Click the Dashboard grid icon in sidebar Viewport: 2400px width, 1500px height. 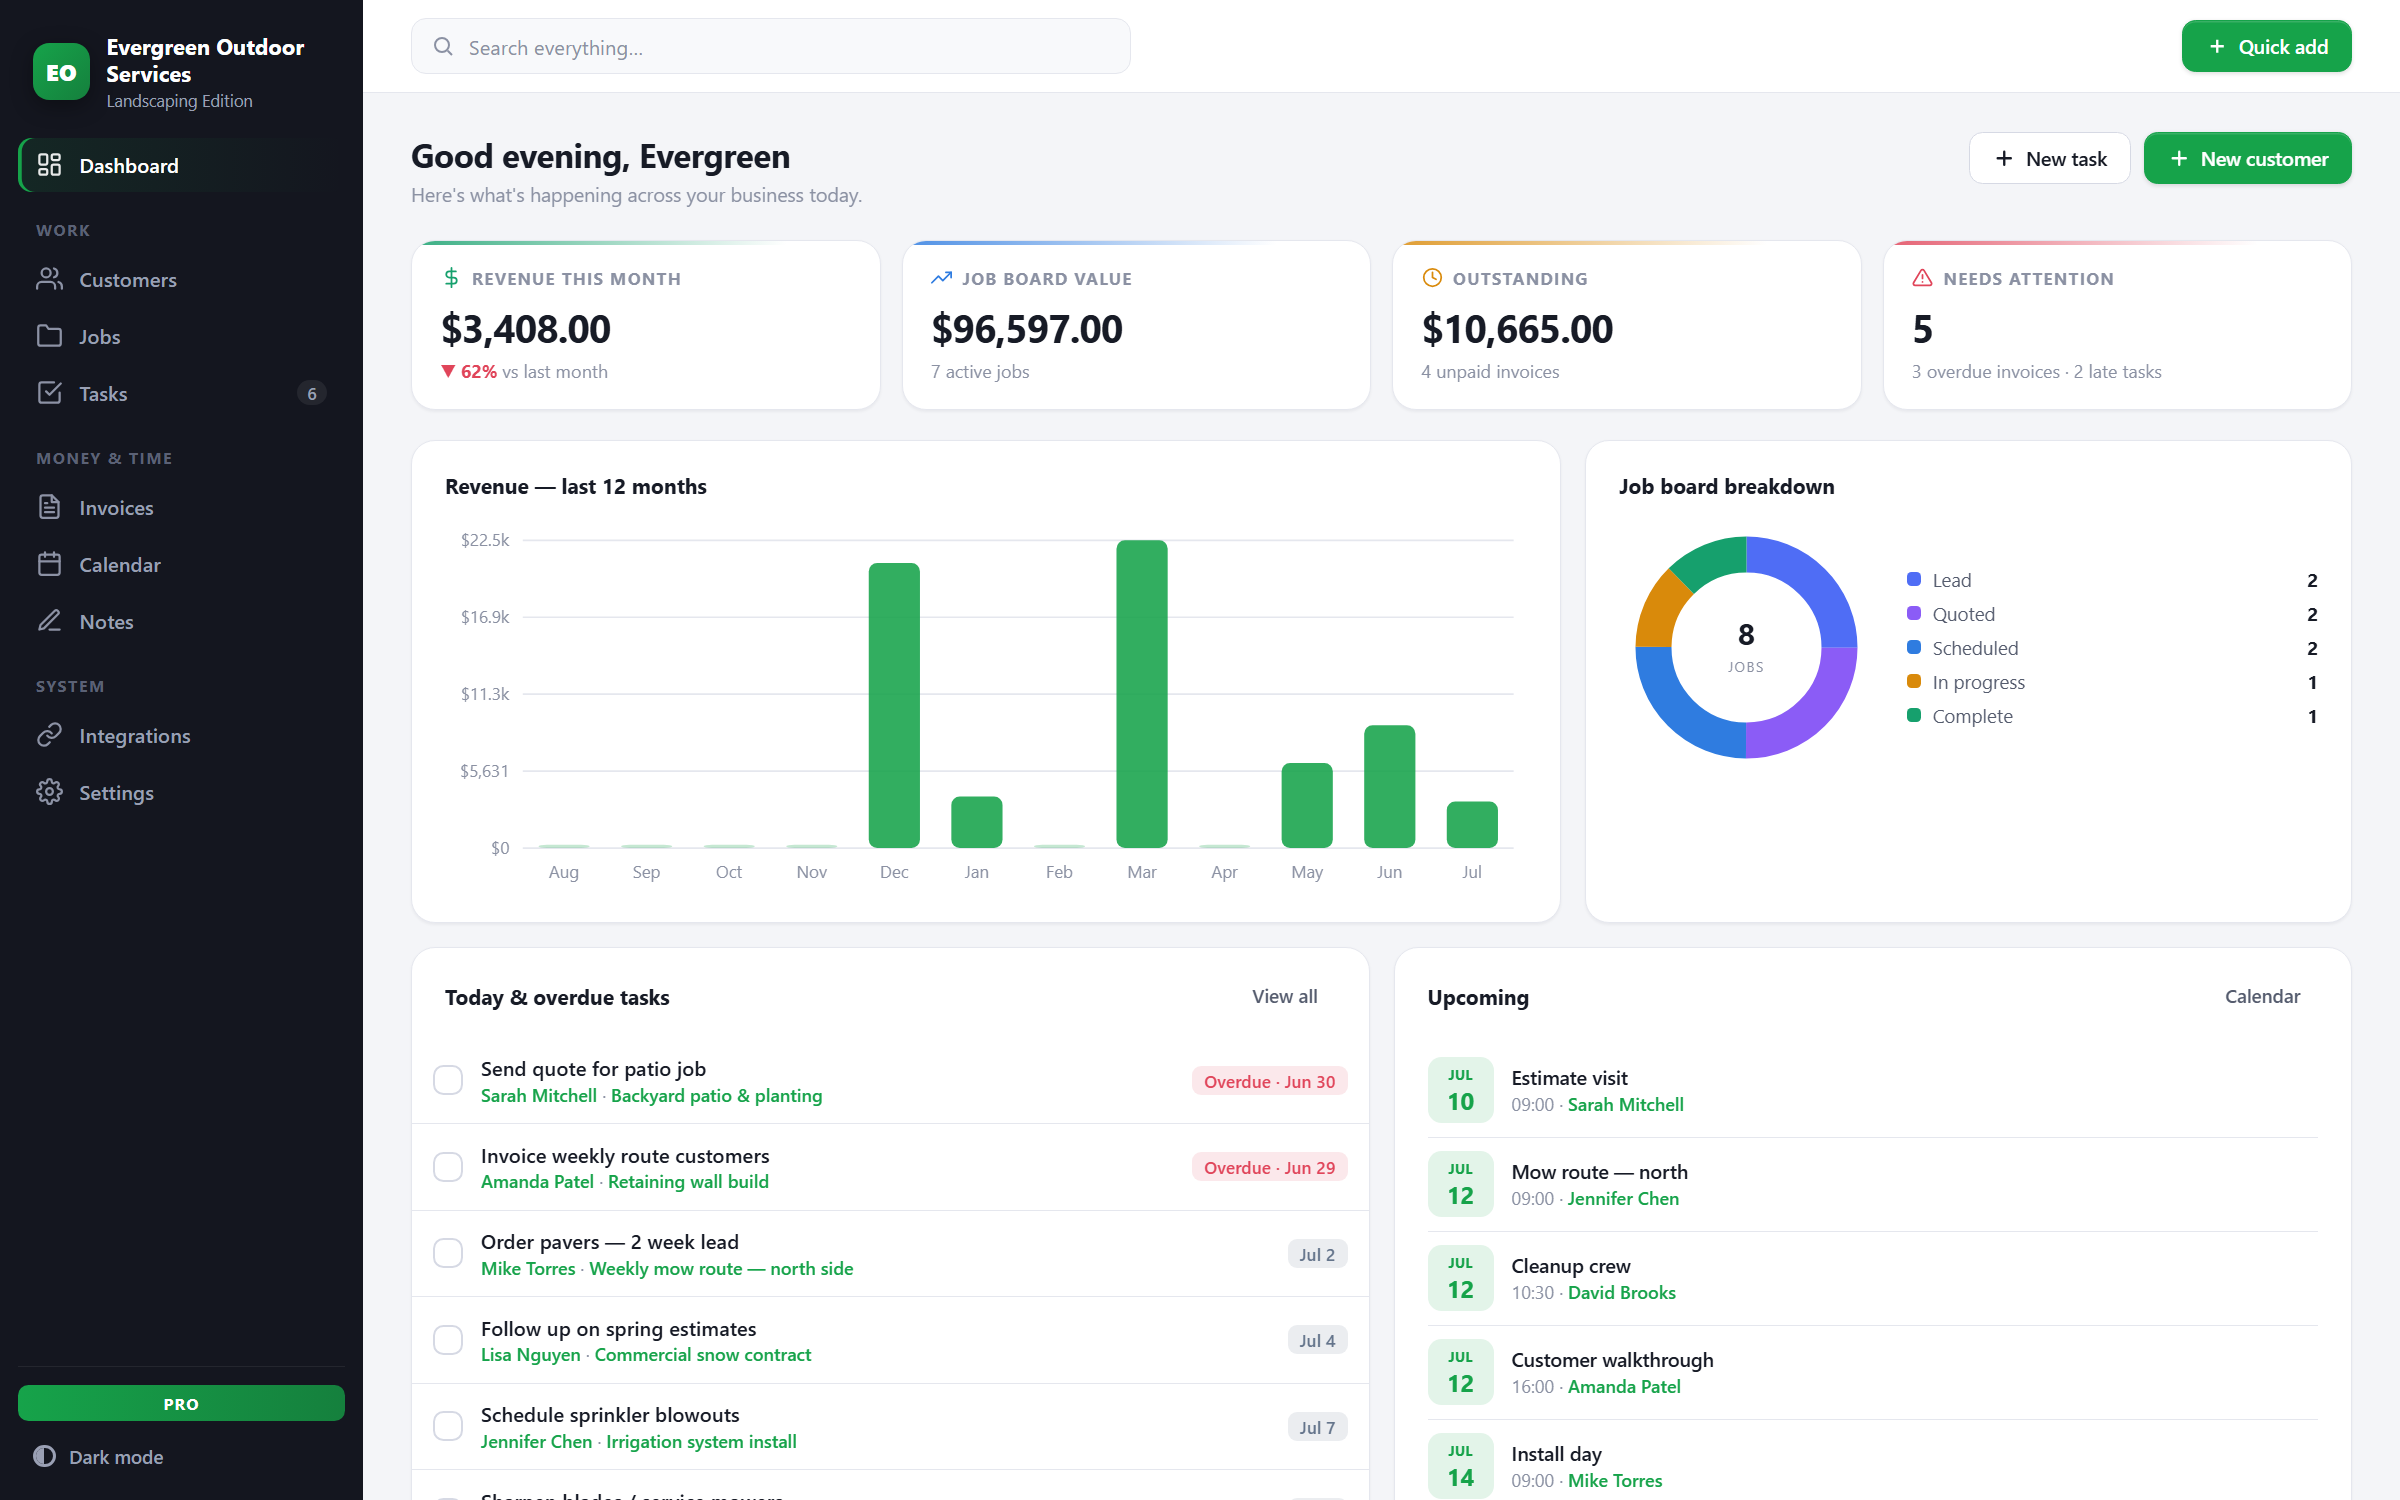(x=49, y=165)
